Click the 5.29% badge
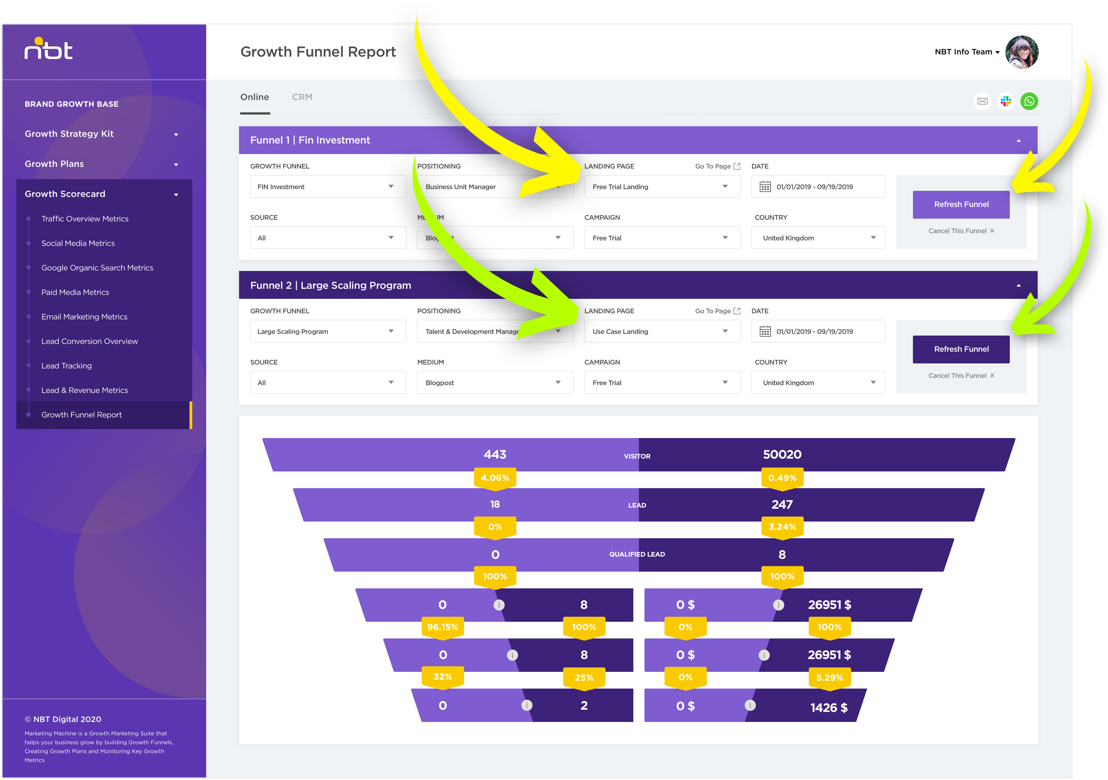 [x=830, y=678]
